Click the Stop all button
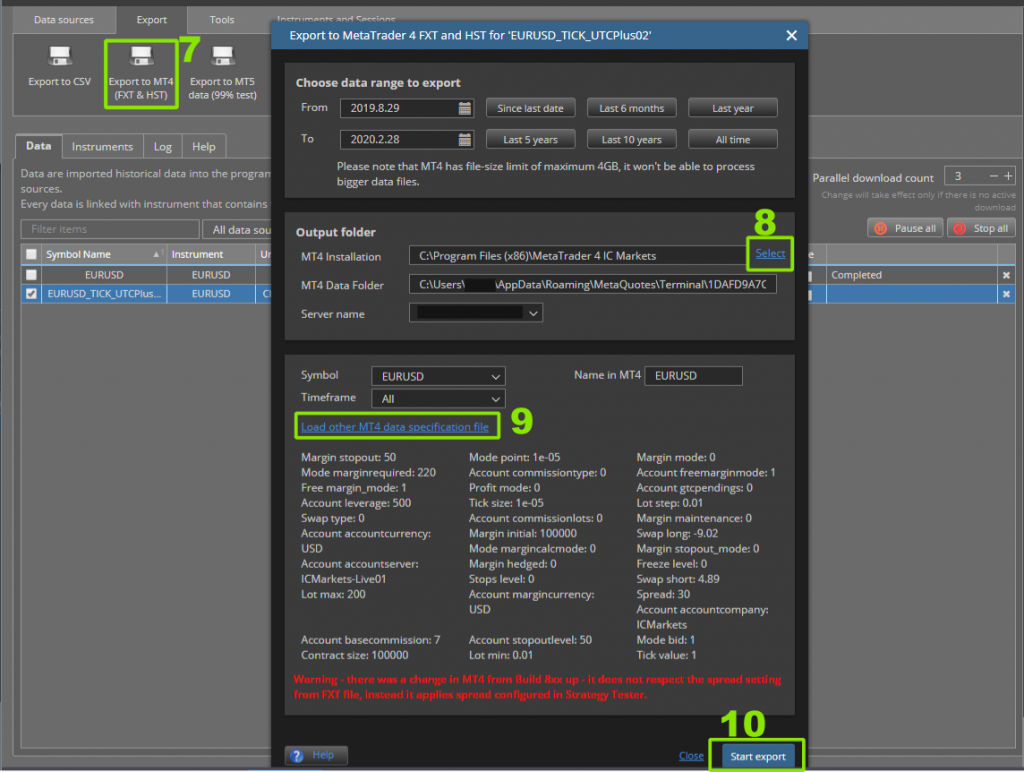The image size is (1024, 772). [982, 229]
